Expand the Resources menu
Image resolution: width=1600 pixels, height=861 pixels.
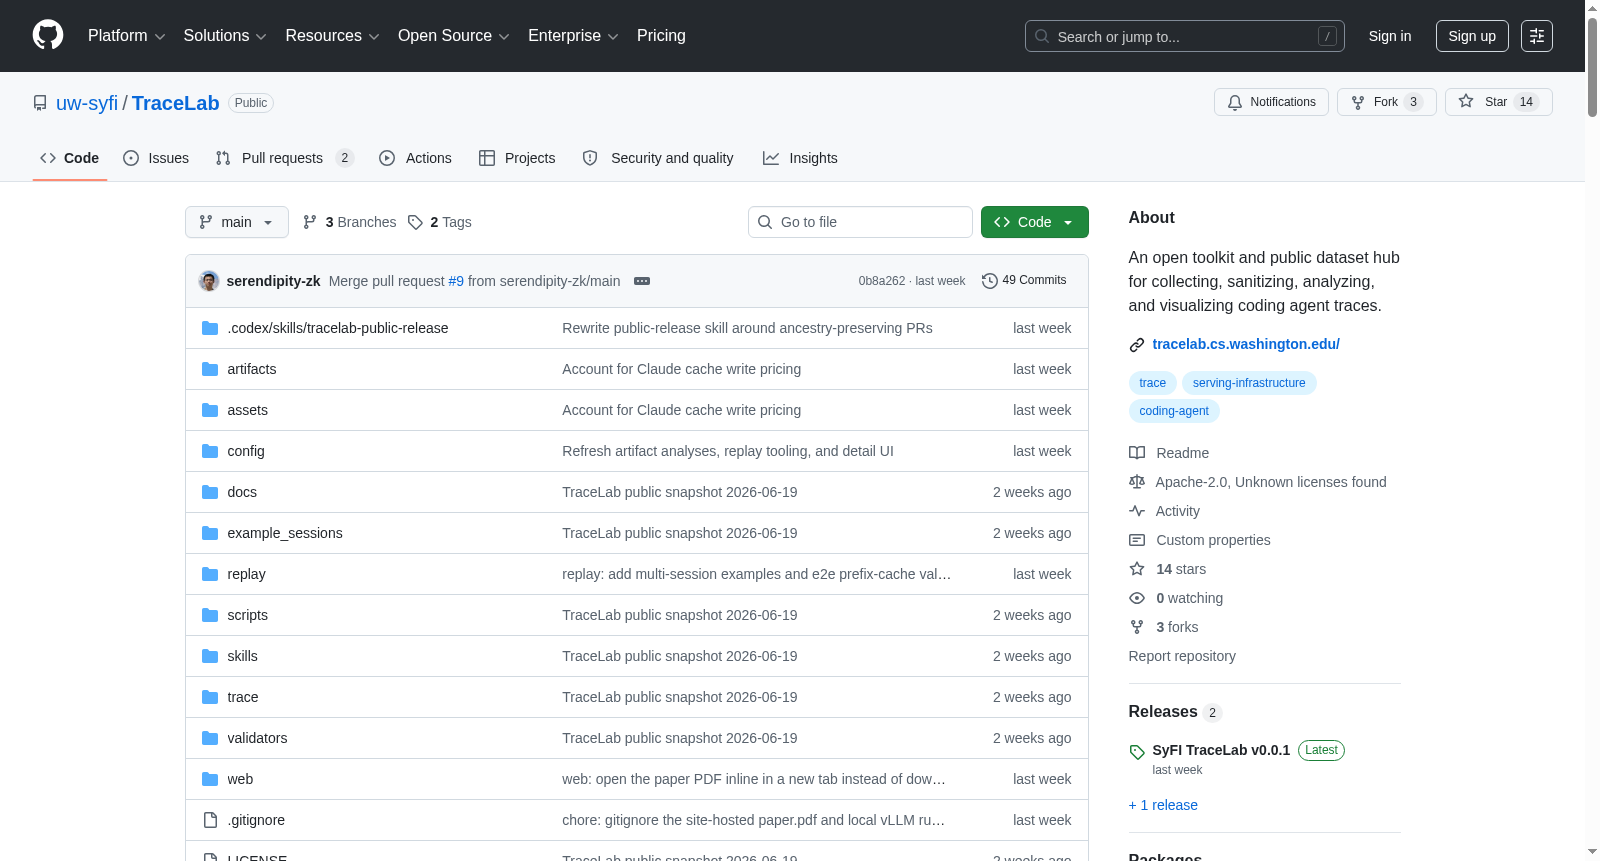point(332,36)
